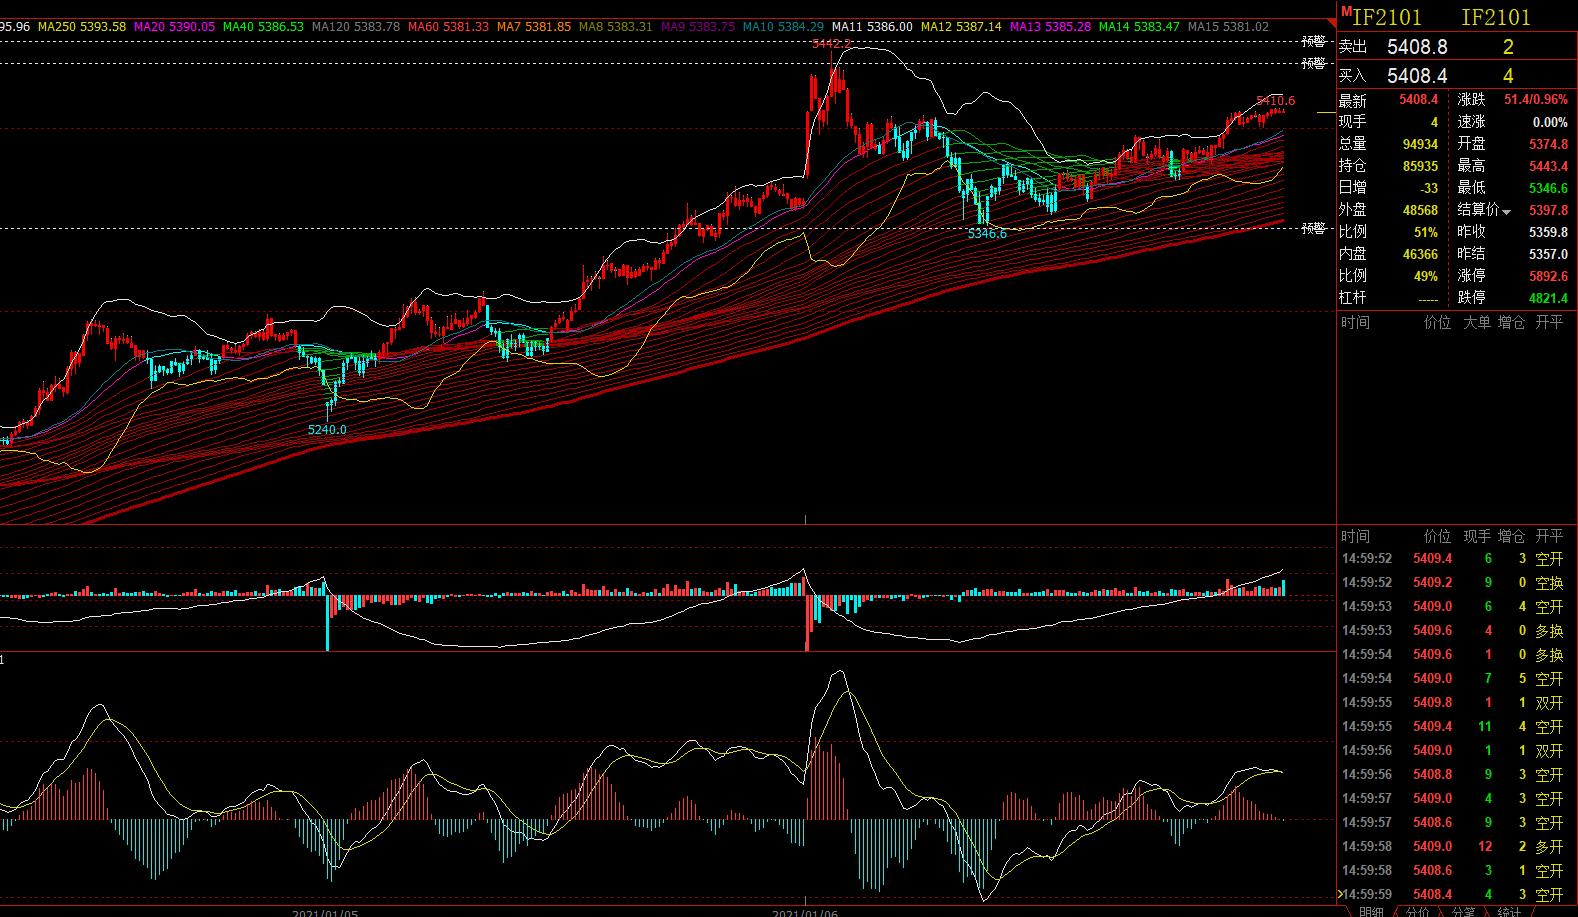Click the 5442.2 high price label on chart
This screenshot has height=917, width=1578.
point(832,43)
